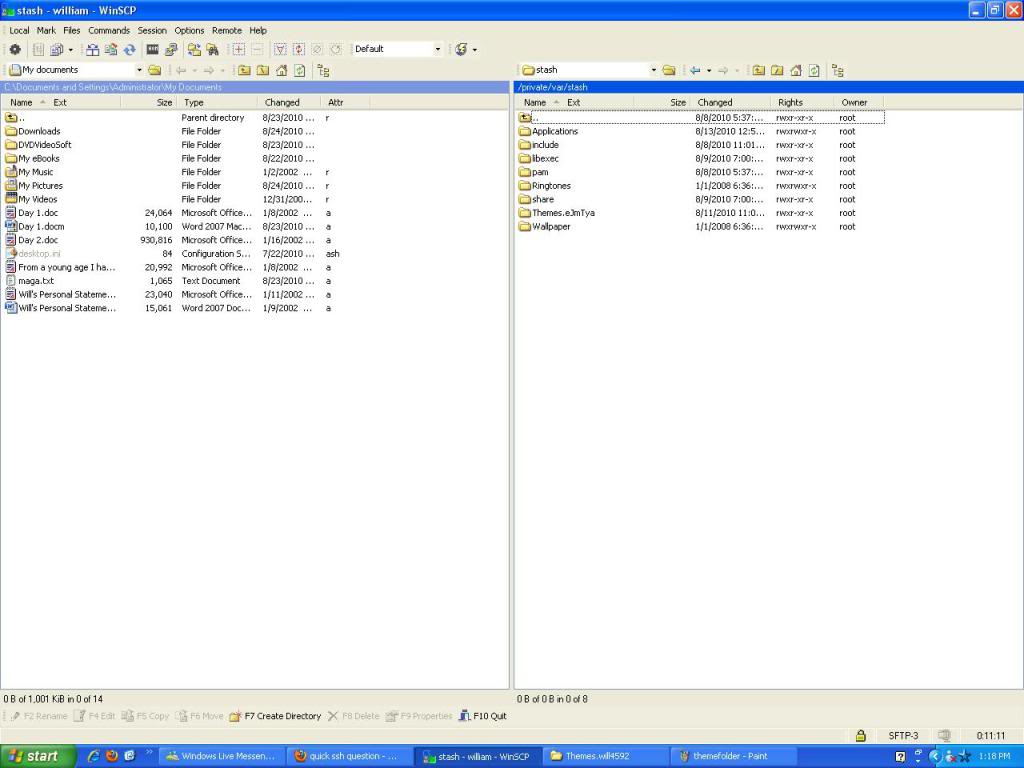The image size is (1024, 768).
Task: Go to local home directory icon
Action: coord(281,70)
